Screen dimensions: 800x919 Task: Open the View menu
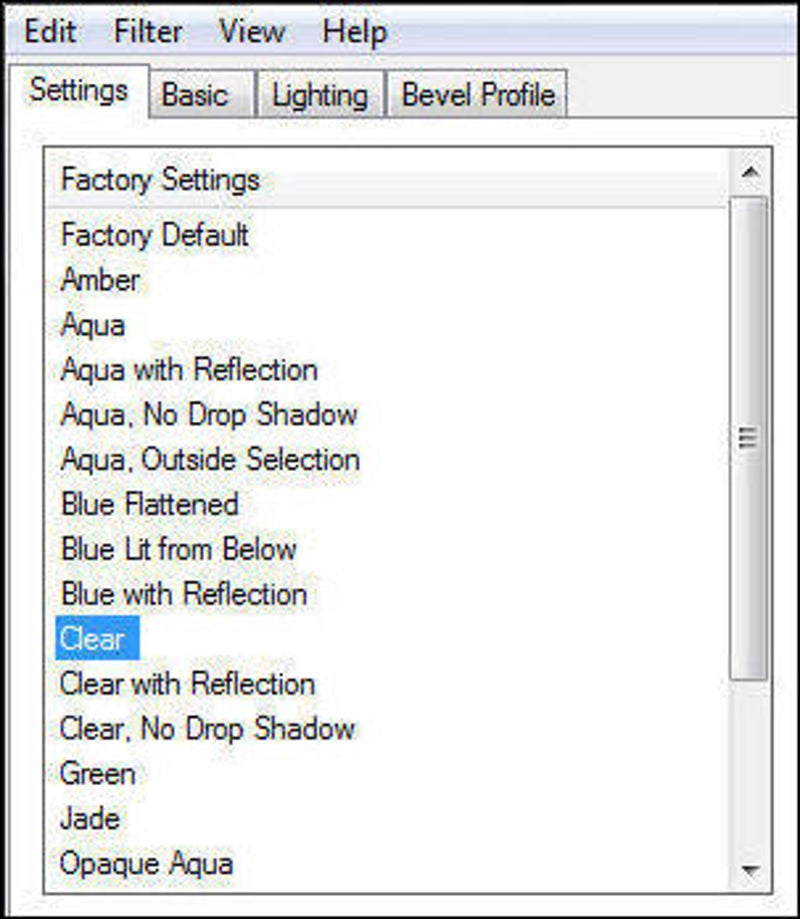click(251, 31)
